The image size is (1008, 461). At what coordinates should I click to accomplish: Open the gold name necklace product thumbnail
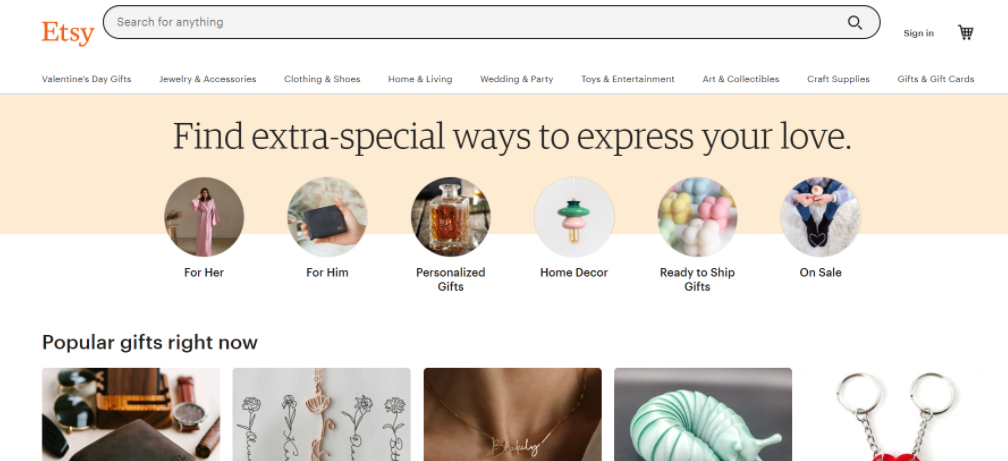point(512,414)
